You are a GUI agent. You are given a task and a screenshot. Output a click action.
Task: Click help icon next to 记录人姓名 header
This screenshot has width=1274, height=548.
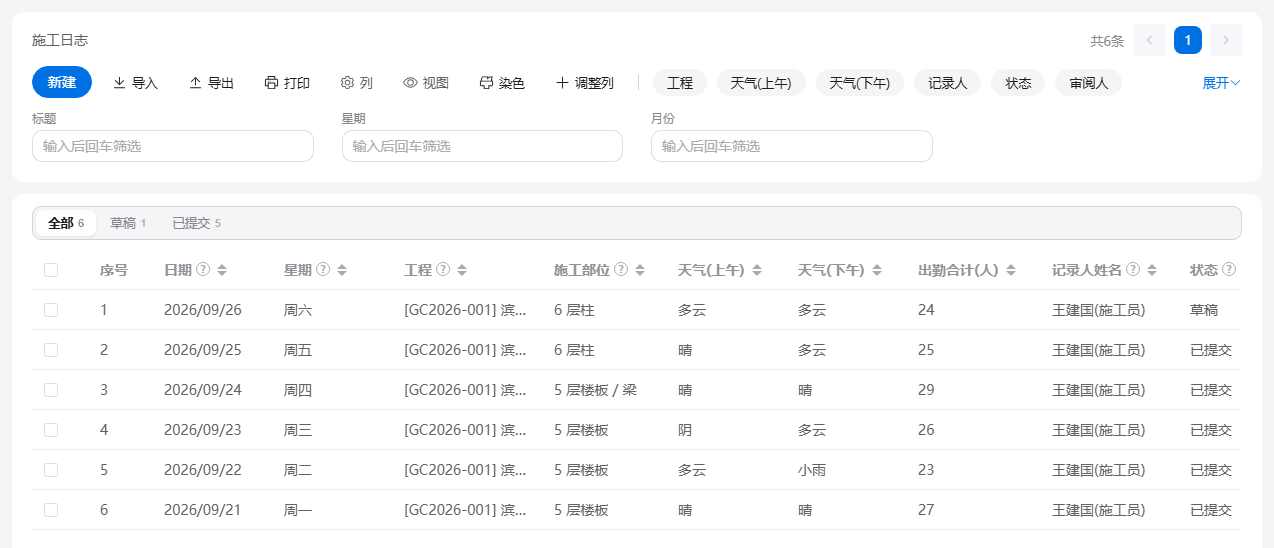(x=1132, y=270)
